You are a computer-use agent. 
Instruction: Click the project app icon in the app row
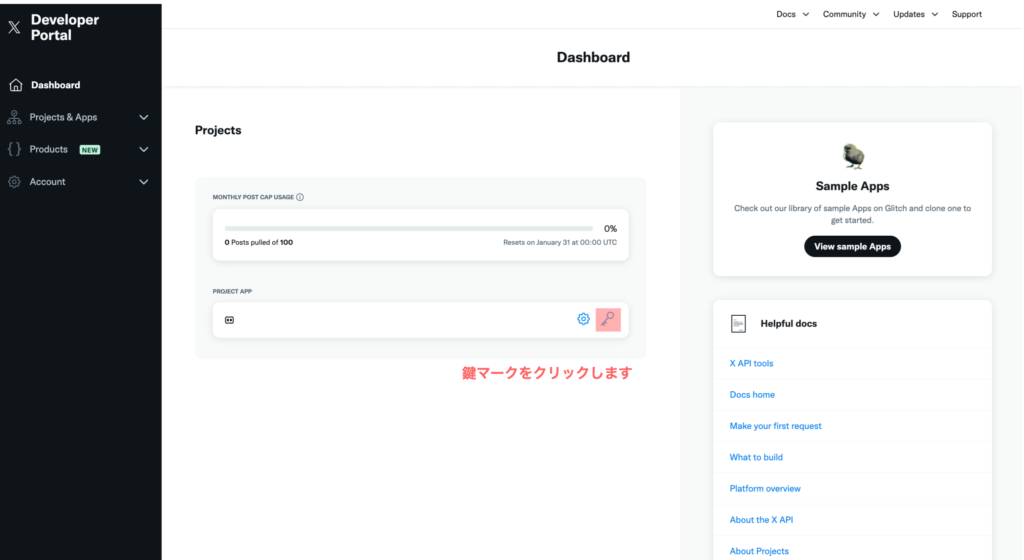[229, 320]
